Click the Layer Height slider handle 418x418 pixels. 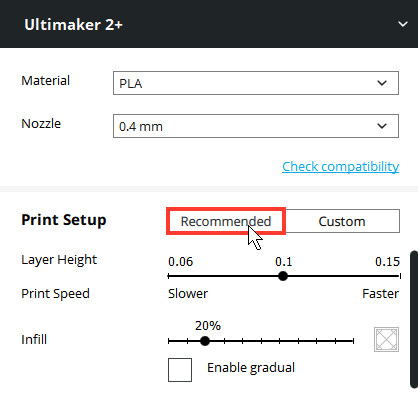pyautogui.click(x=283, y=276)
